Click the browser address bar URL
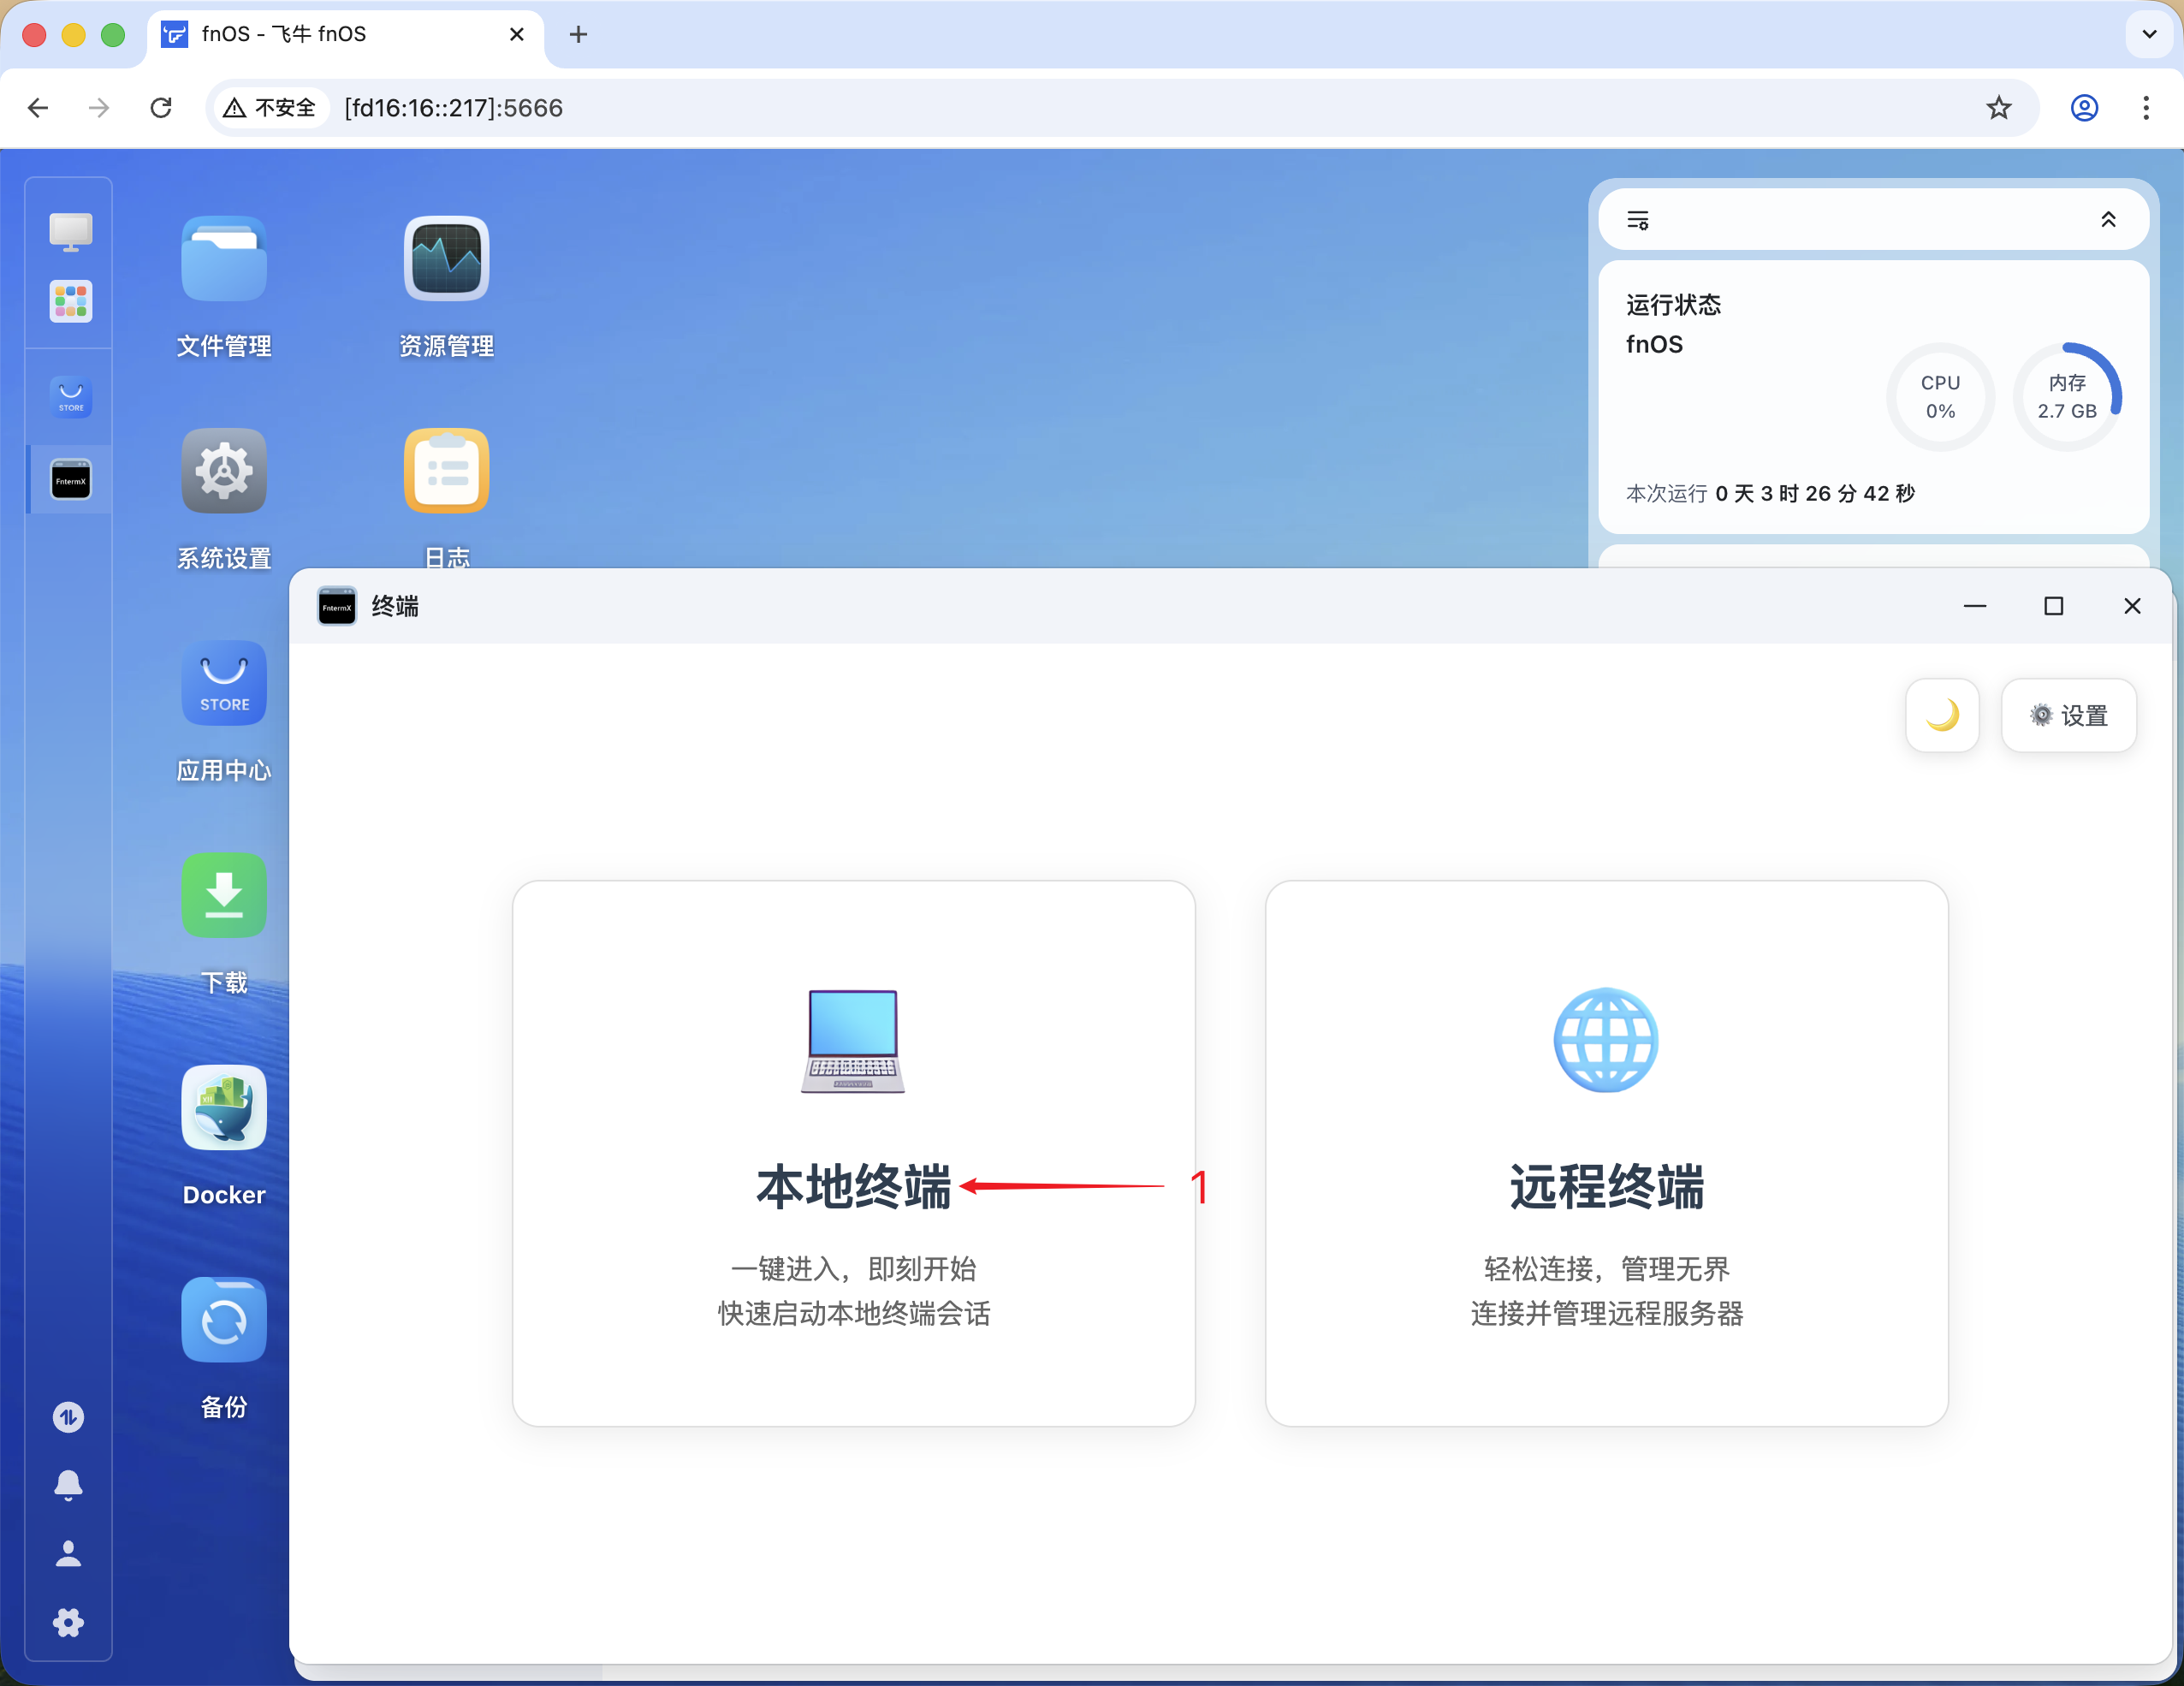The height and width of the screenshot is (1686, 2184). pyautogui.click(x=453, y=108)
